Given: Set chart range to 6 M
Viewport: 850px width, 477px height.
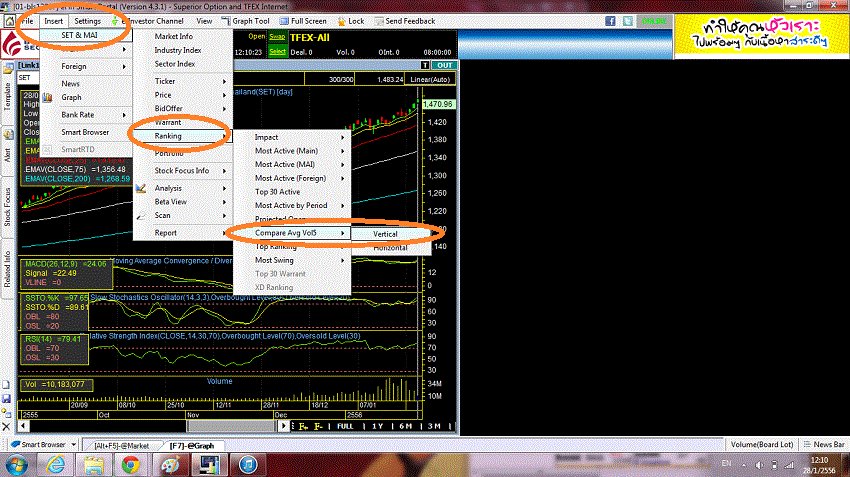Looking at the screenshot, I should pyautogui.click(x=405, y=427).
